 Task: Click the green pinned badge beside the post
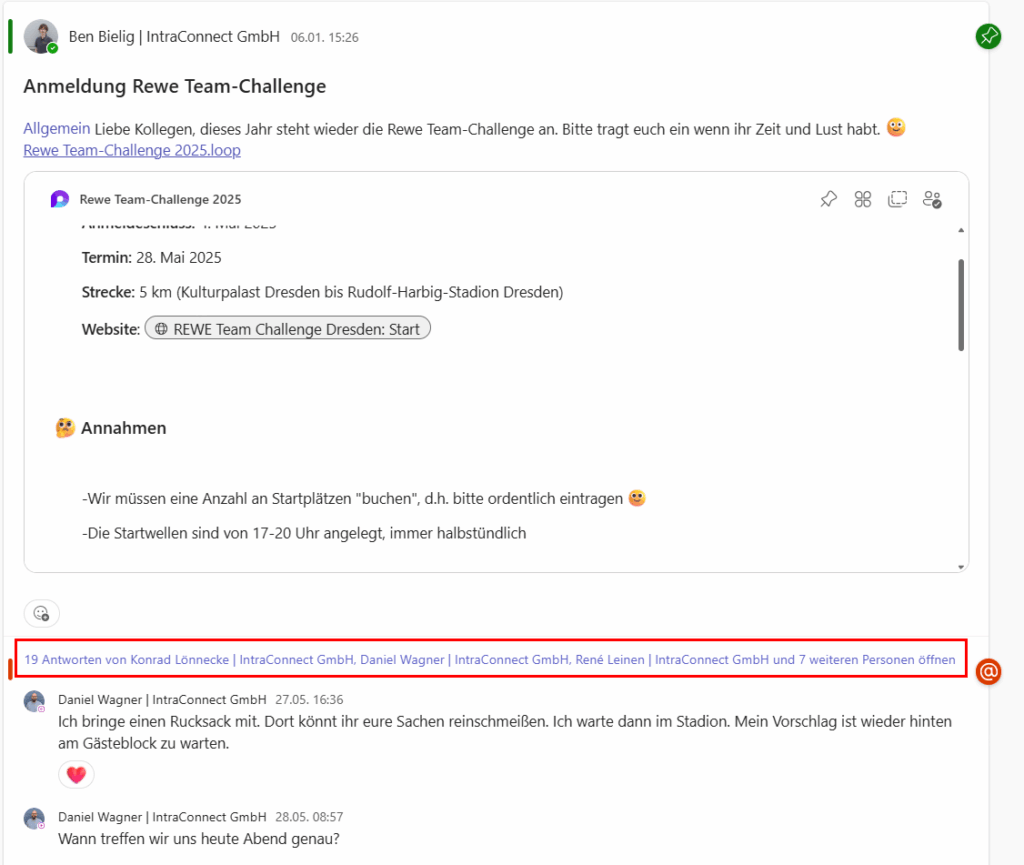pyautogui.click(x=988, y=37)
